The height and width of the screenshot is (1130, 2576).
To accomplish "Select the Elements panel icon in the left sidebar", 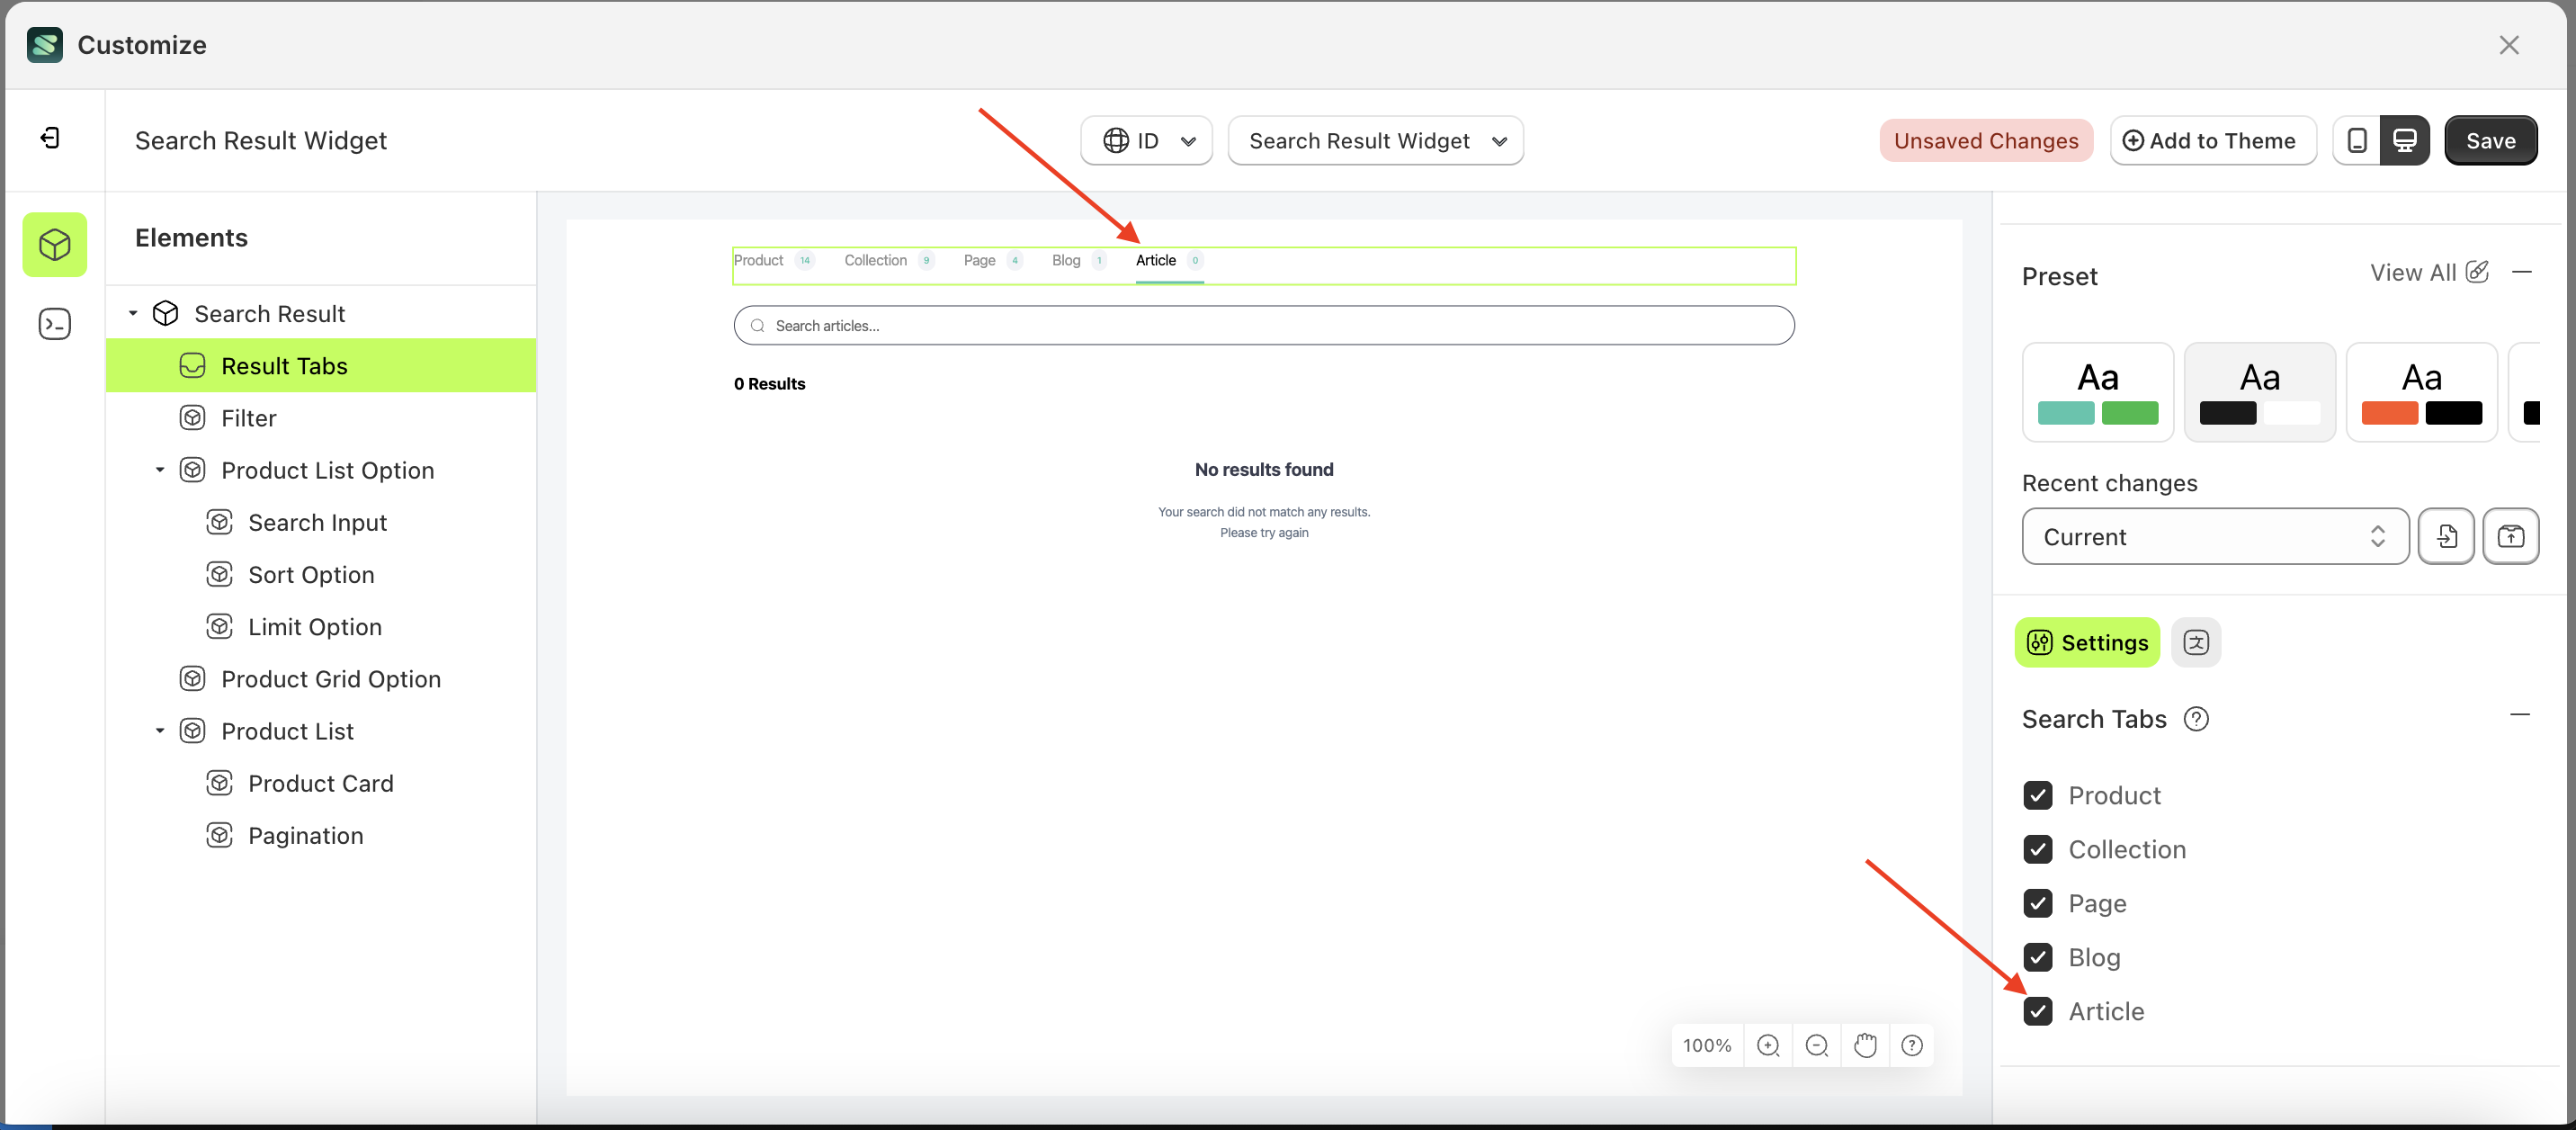I will click(54, 244).
